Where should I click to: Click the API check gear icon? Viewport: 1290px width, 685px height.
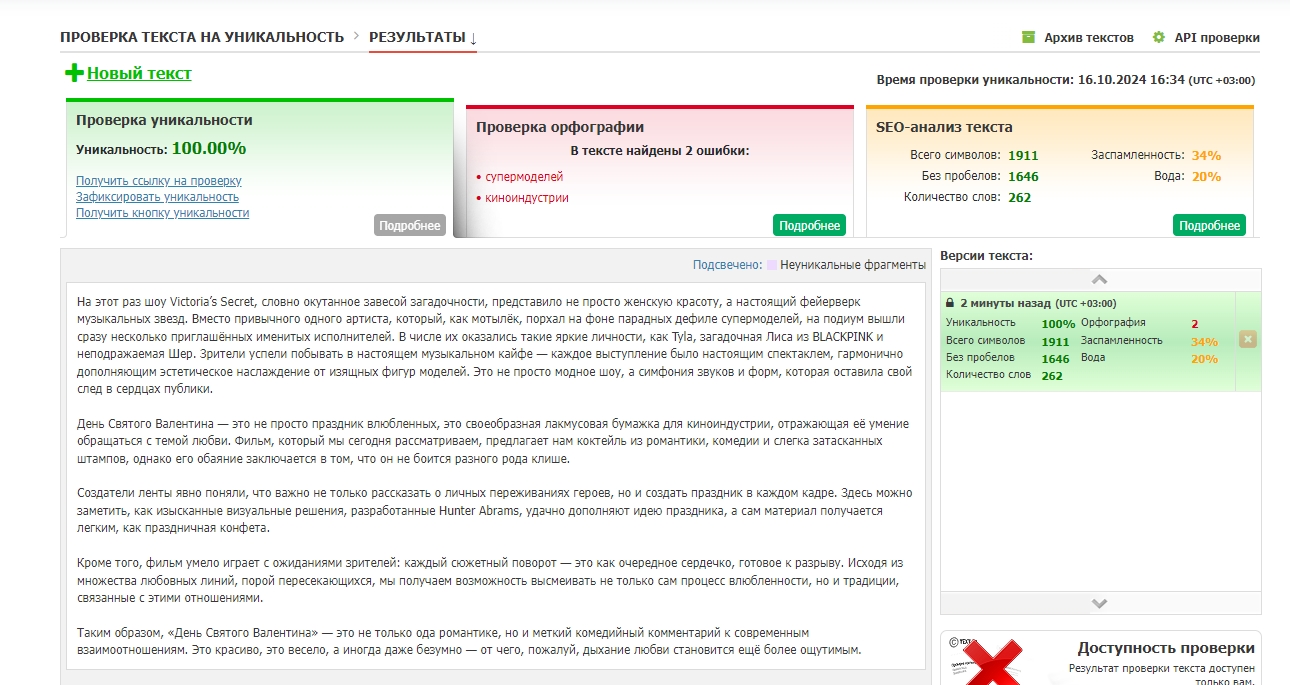point(1159,37)
